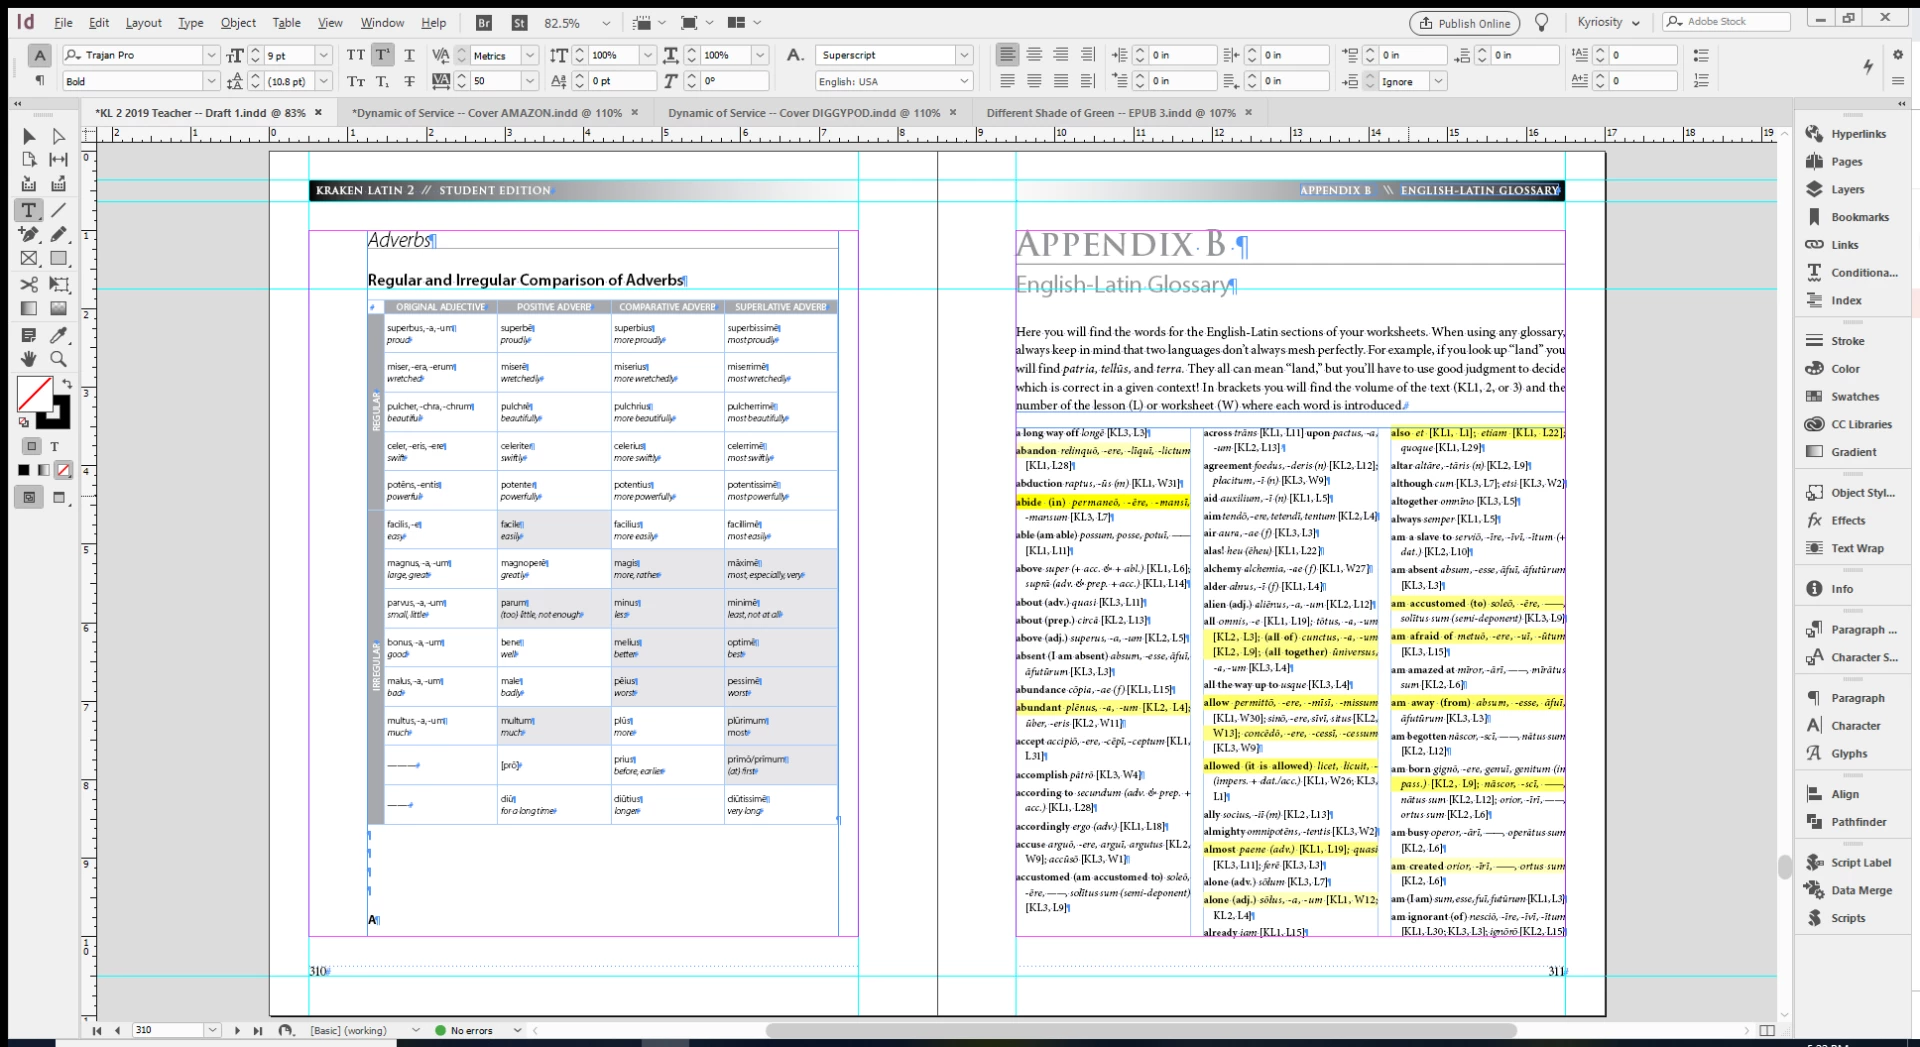1920x1047 pixels.
Task: Pick the Rectangle Frame tool
Action: 29,259
